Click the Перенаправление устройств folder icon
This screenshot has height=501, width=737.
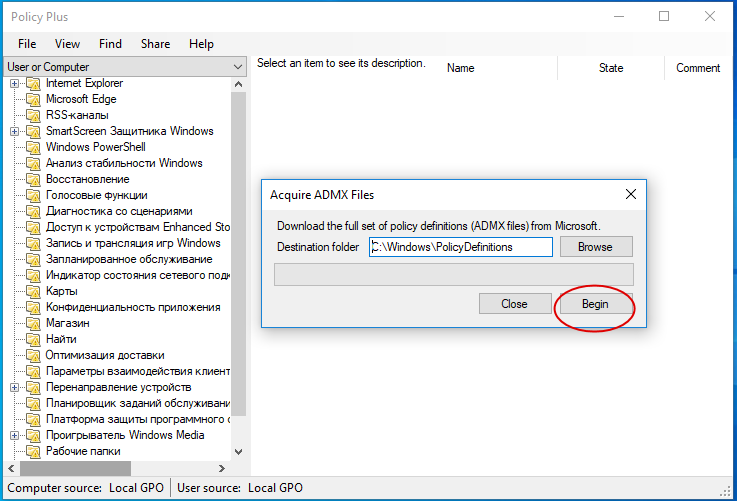pyautogui.click(x=33, y=387)
